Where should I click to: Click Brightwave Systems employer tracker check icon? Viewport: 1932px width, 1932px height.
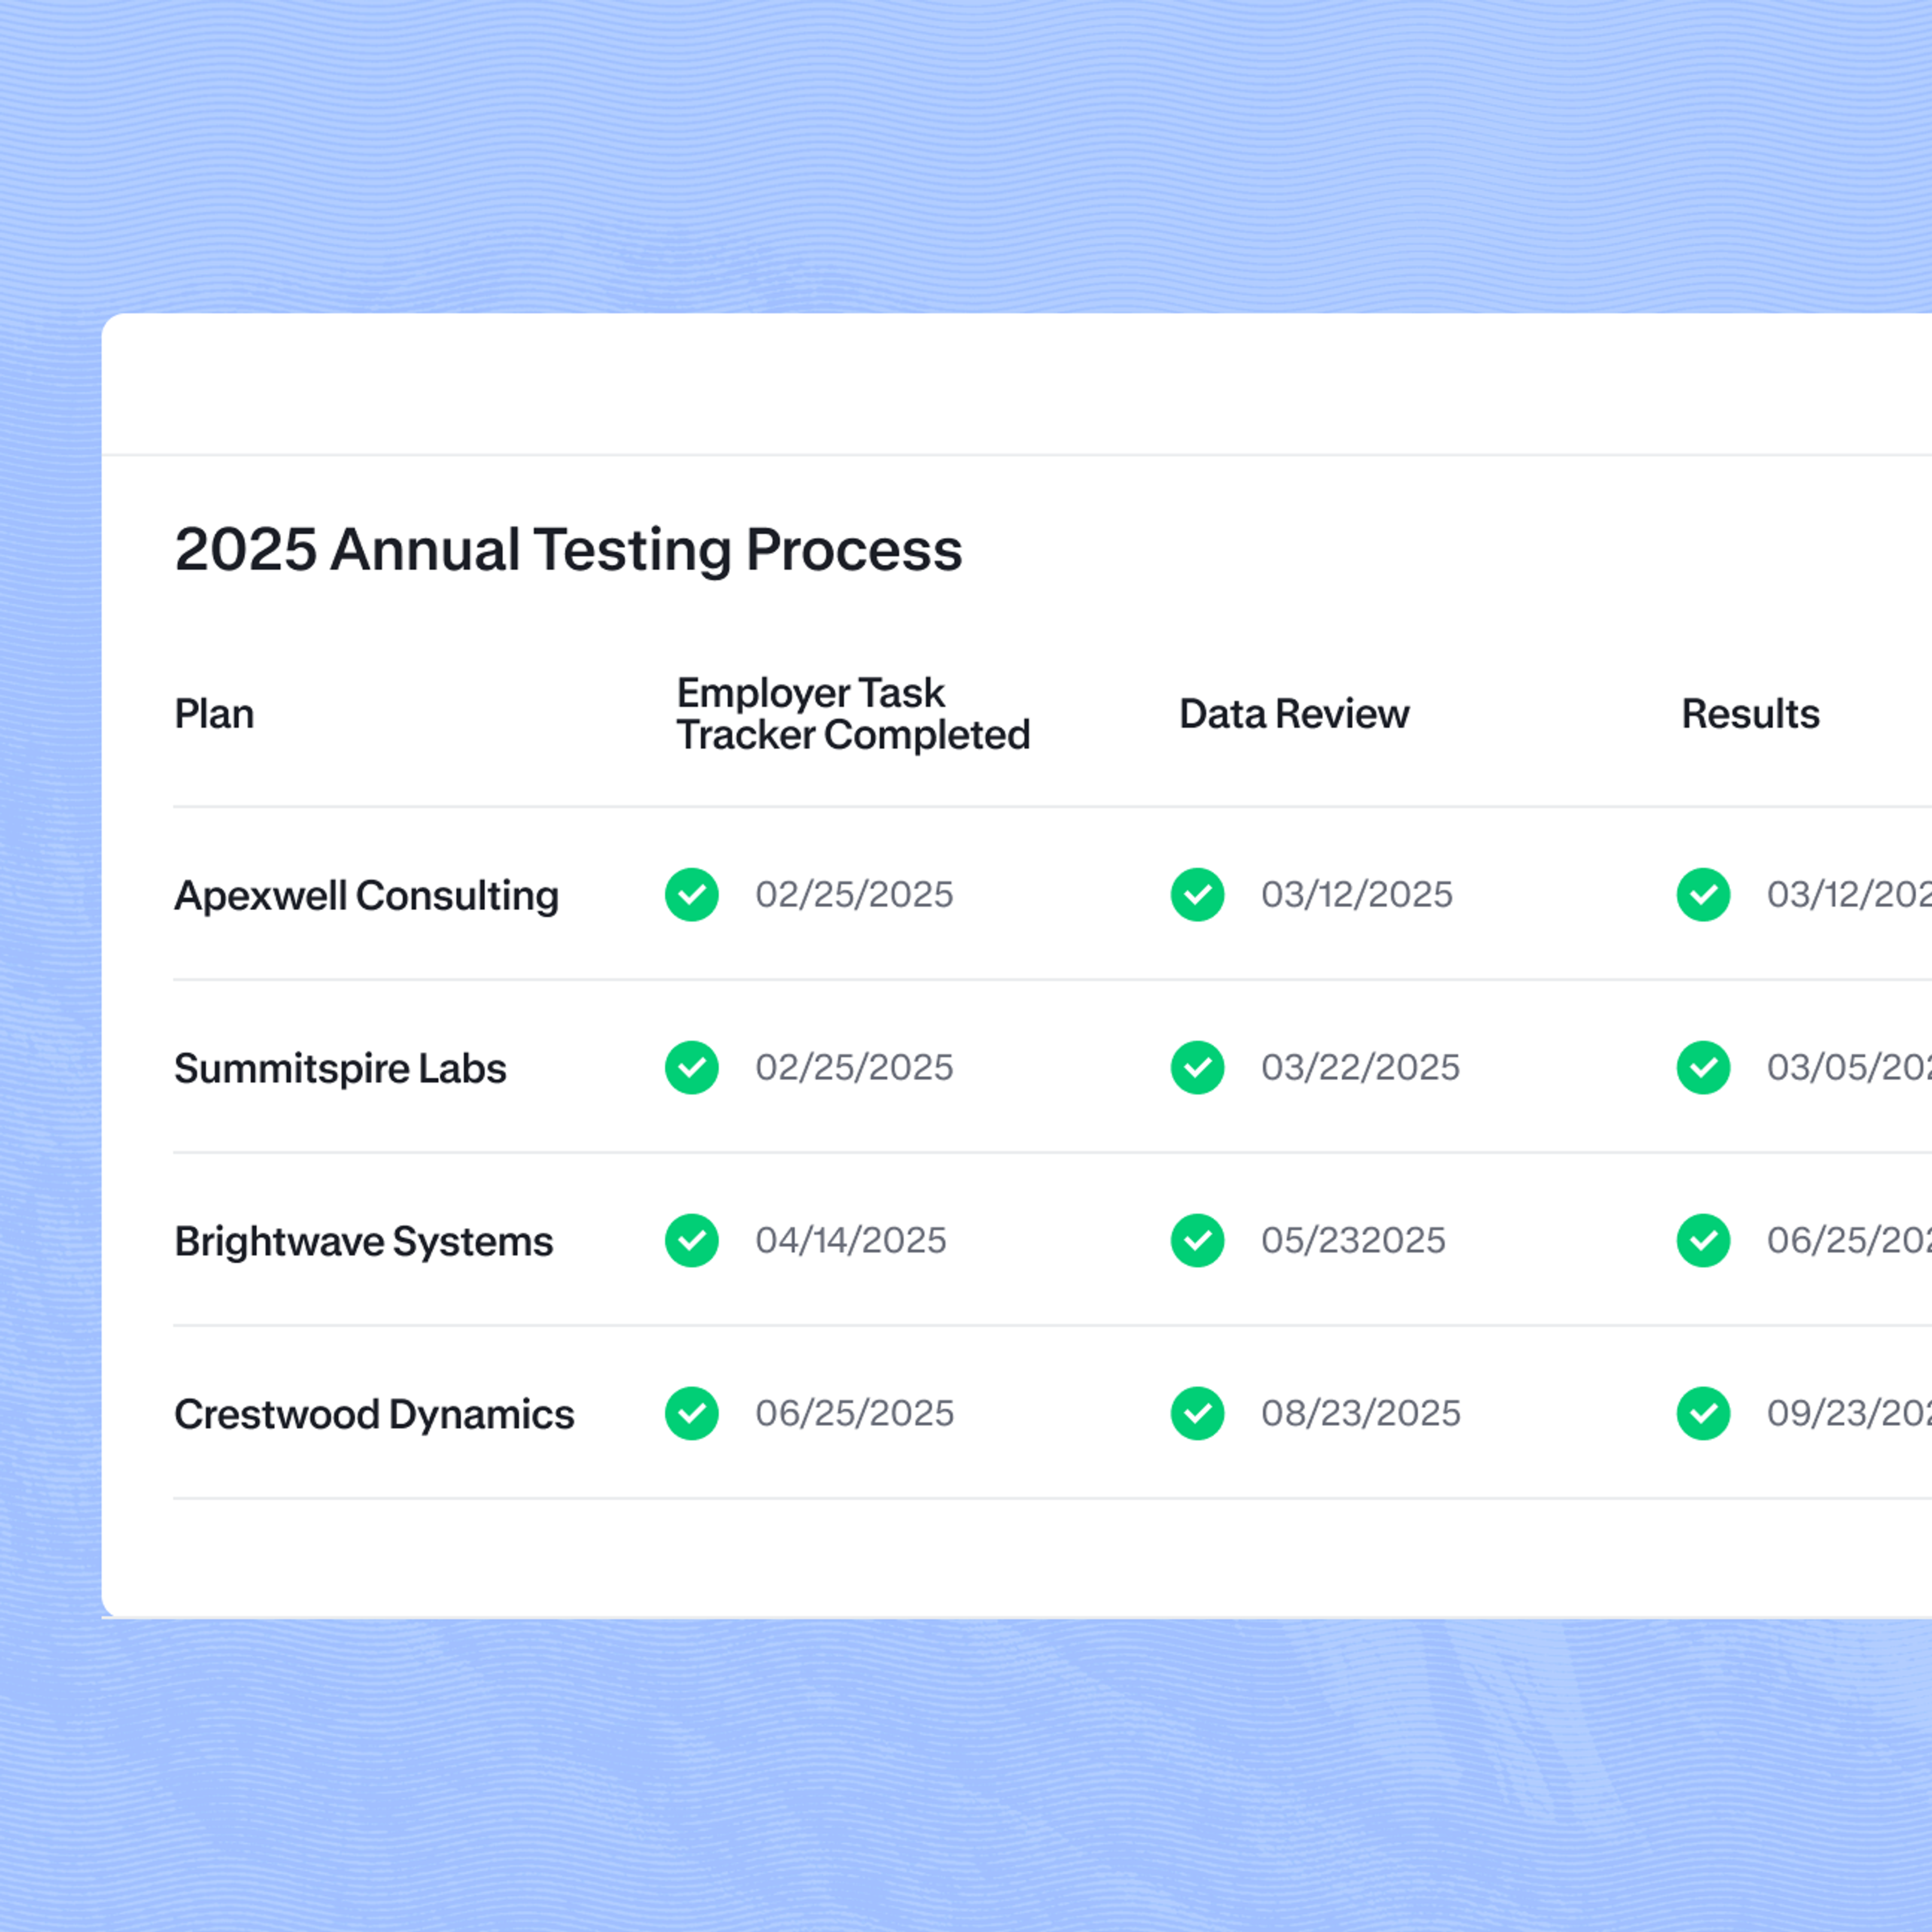pyautogui.click(x=692, y=1240)
